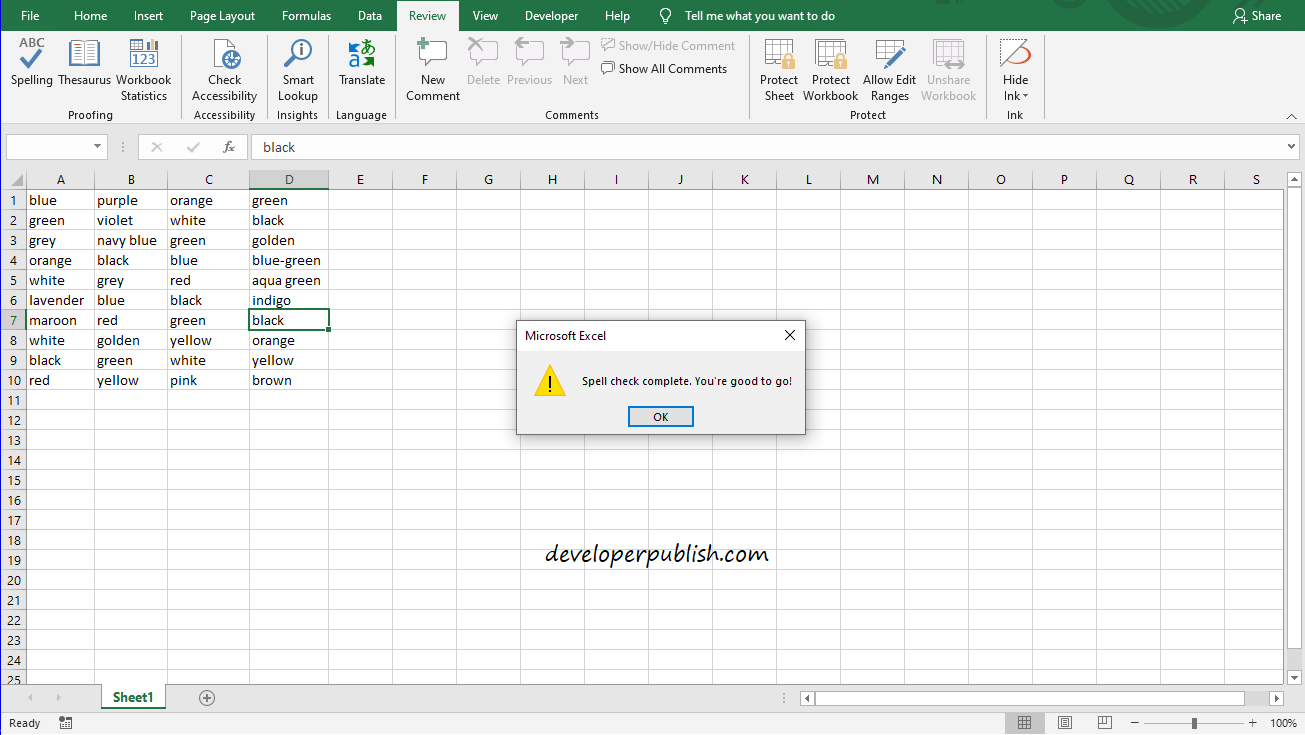Screen dimensions: 1305x735
Task: Show Workbook Statistics
Action: (x=143, y=70)
